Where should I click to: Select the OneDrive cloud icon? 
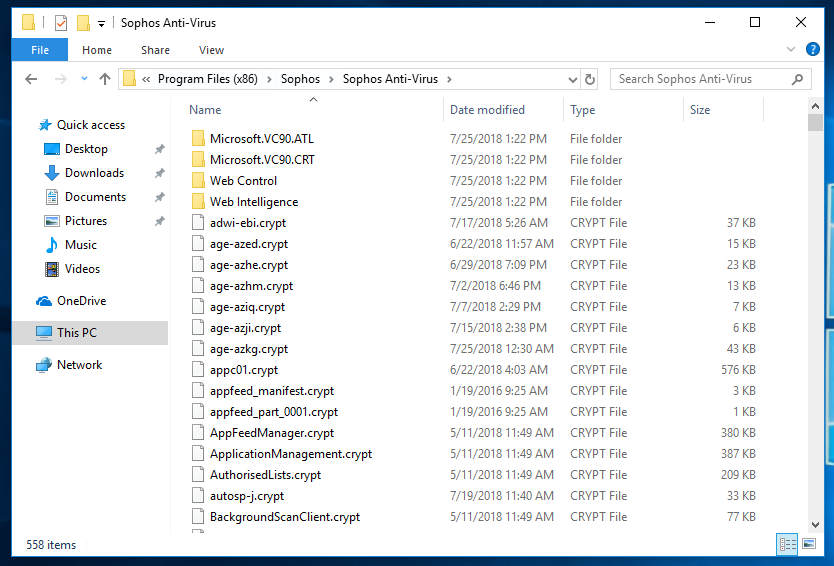[44, 301]
